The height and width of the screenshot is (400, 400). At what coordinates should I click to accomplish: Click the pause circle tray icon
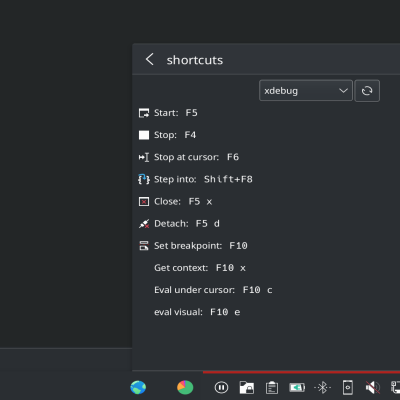221,387
